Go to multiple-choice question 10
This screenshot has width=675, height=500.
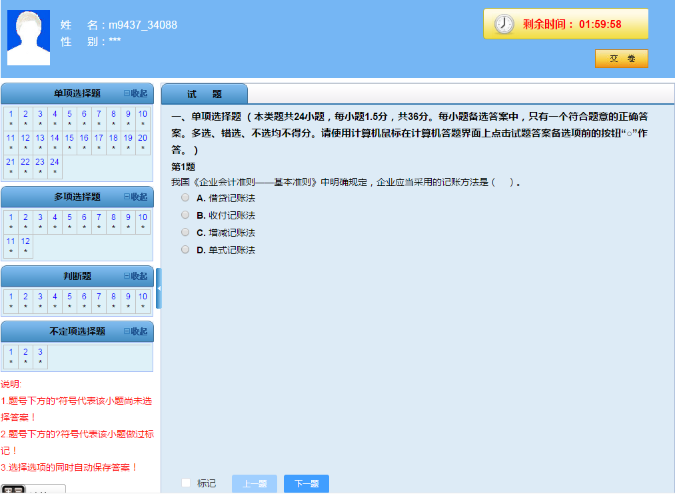(x=142, y=221)
